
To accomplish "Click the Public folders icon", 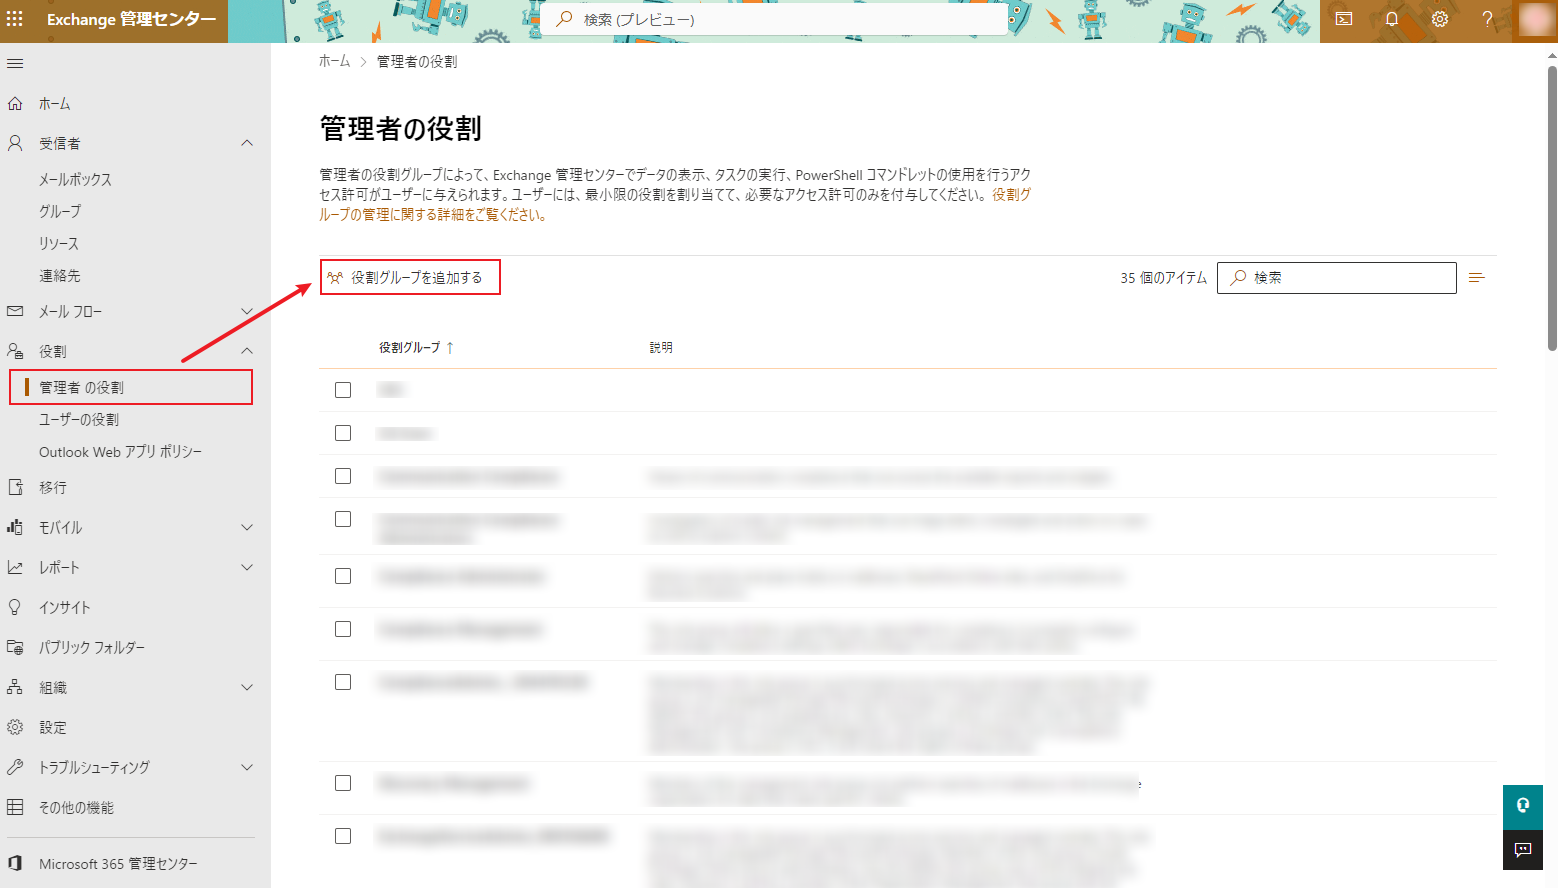I will [x=15, y=647].
